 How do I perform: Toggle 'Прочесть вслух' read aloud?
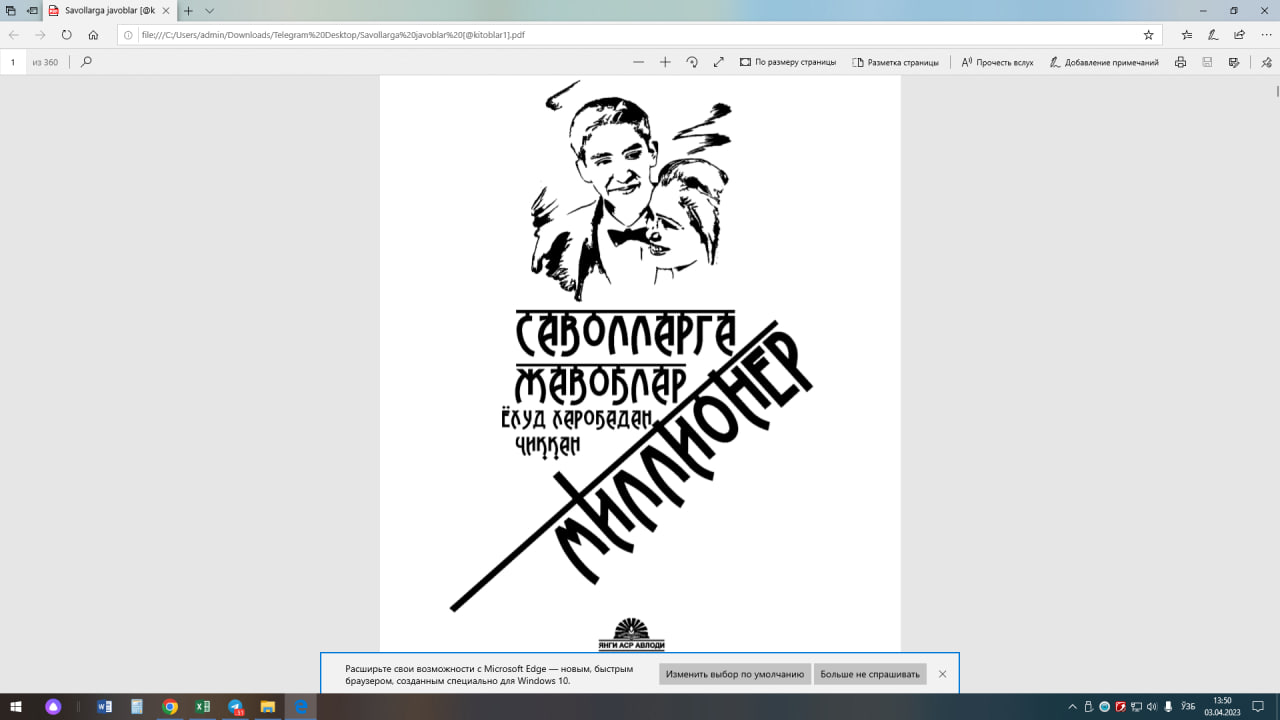(997, 62)
